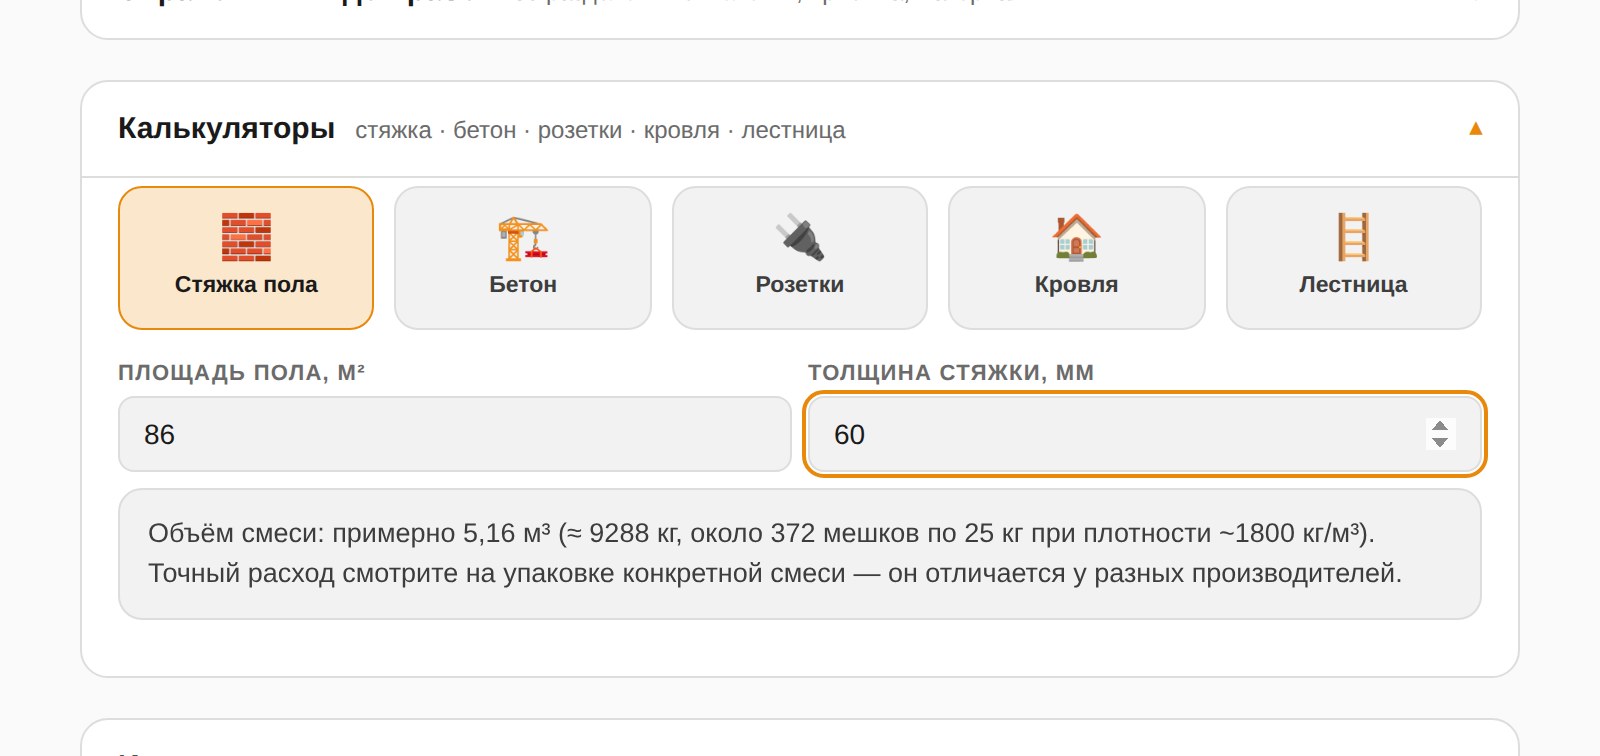Increase screed thickness with stepper up arrow
The image size is (1600, 756).
pyautogui.click(x=1440, y=426)
